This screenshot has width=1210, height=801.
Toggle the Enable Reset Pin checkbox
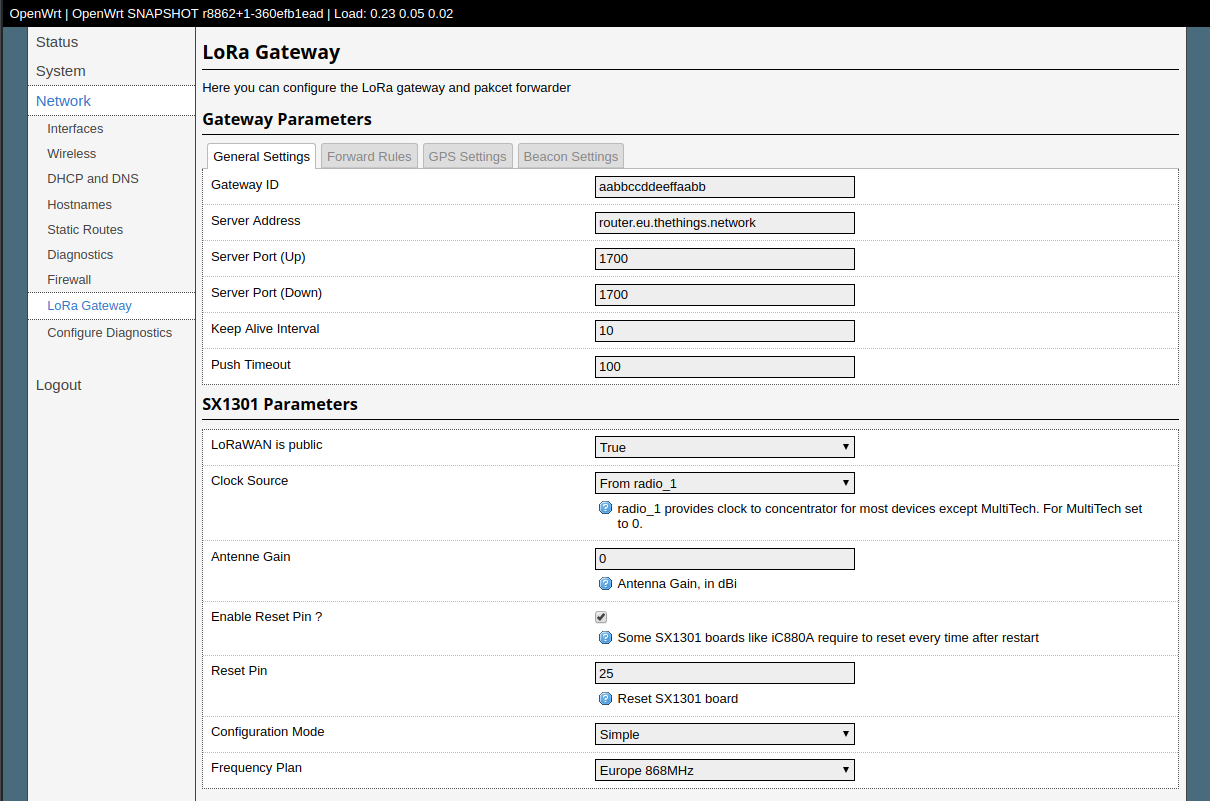coord(601,617)
